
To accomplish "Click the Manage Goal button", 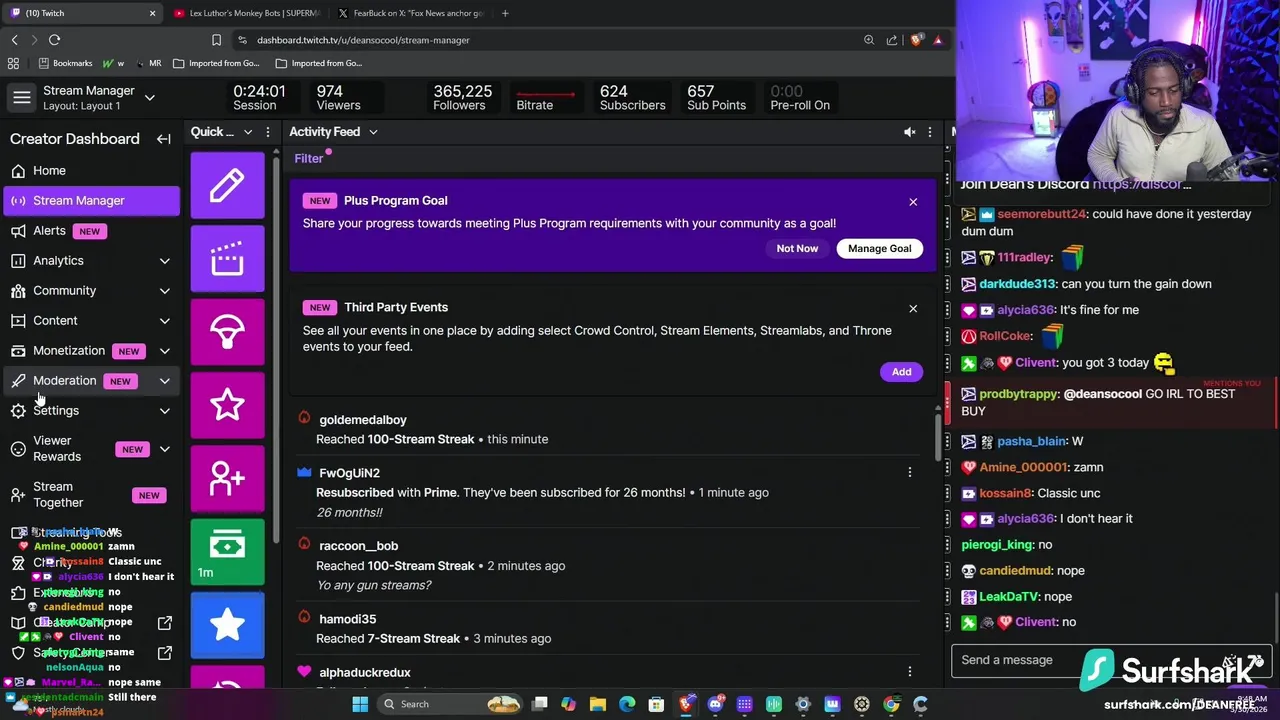I will [x=880, y=248].
